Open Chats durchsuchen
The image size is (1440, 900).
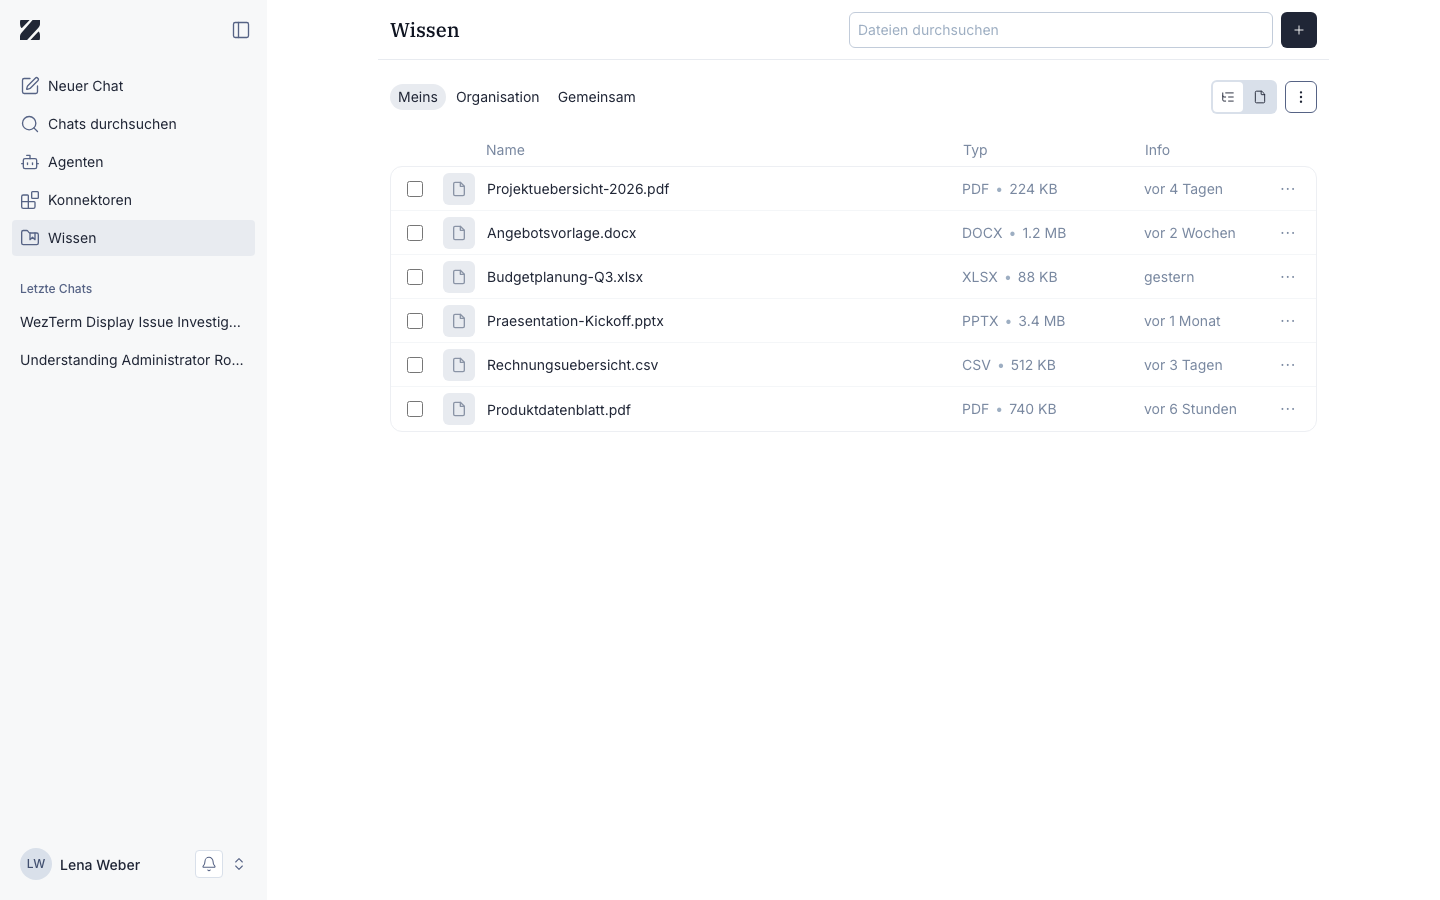point(133,124)
